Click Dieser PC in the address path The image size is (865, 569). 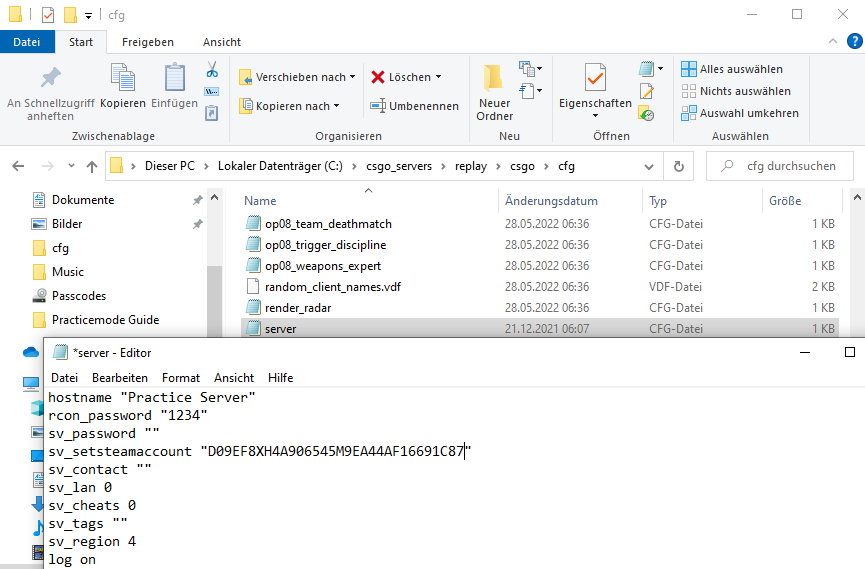point(170,166)
